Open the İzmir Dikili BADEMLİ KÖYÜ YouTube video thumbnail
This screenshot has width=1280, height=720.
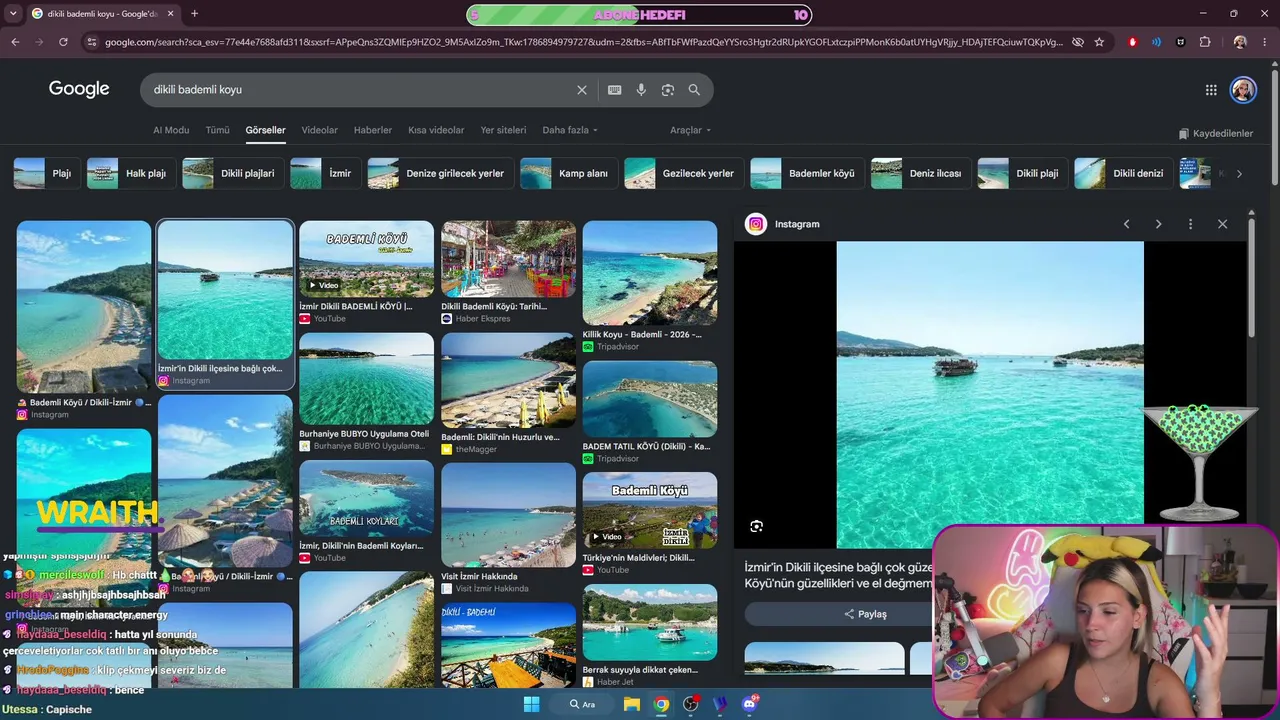366,258
